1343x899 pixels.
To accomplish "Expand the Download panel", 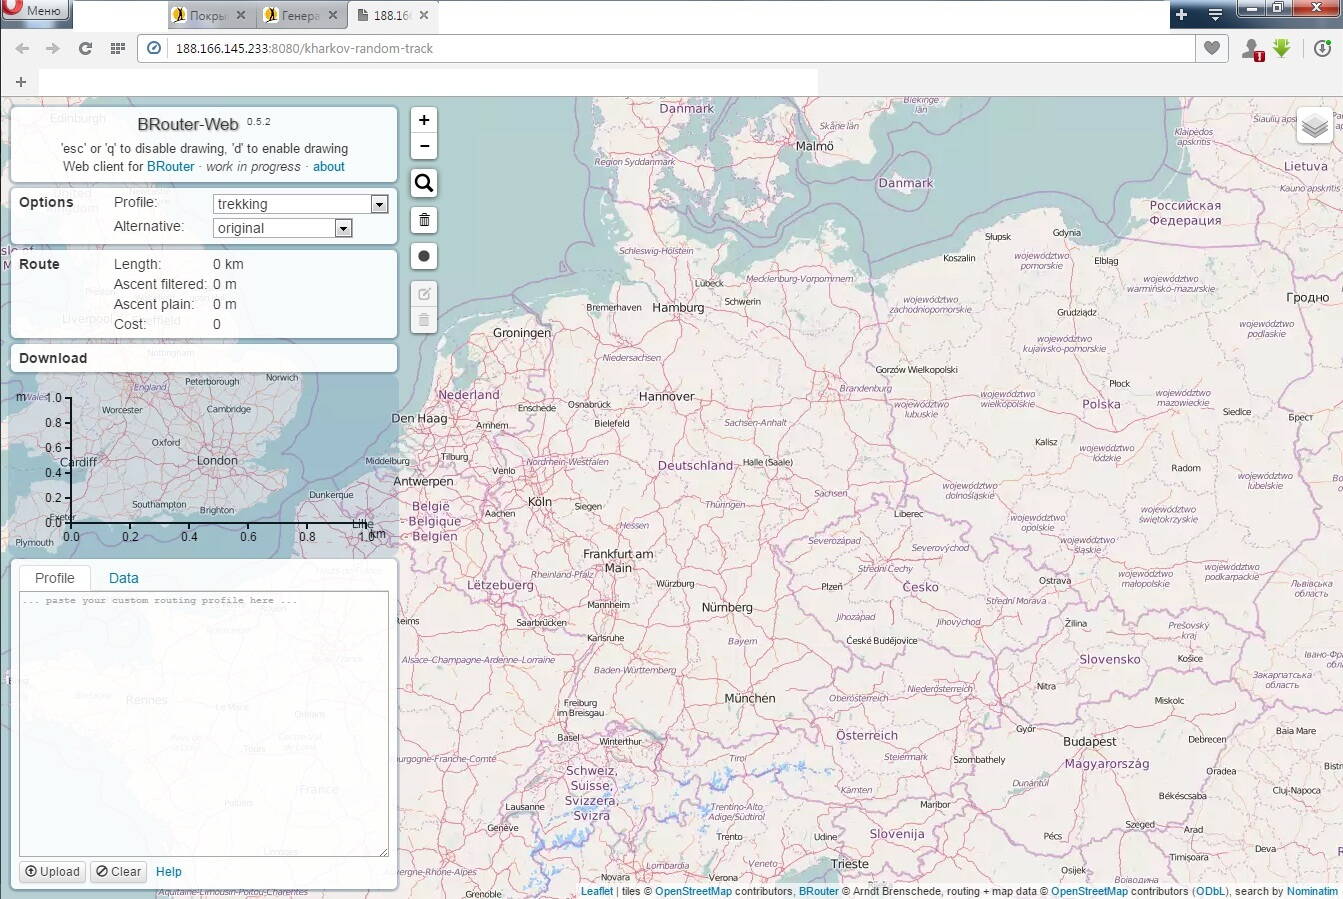I will (53, 358).
